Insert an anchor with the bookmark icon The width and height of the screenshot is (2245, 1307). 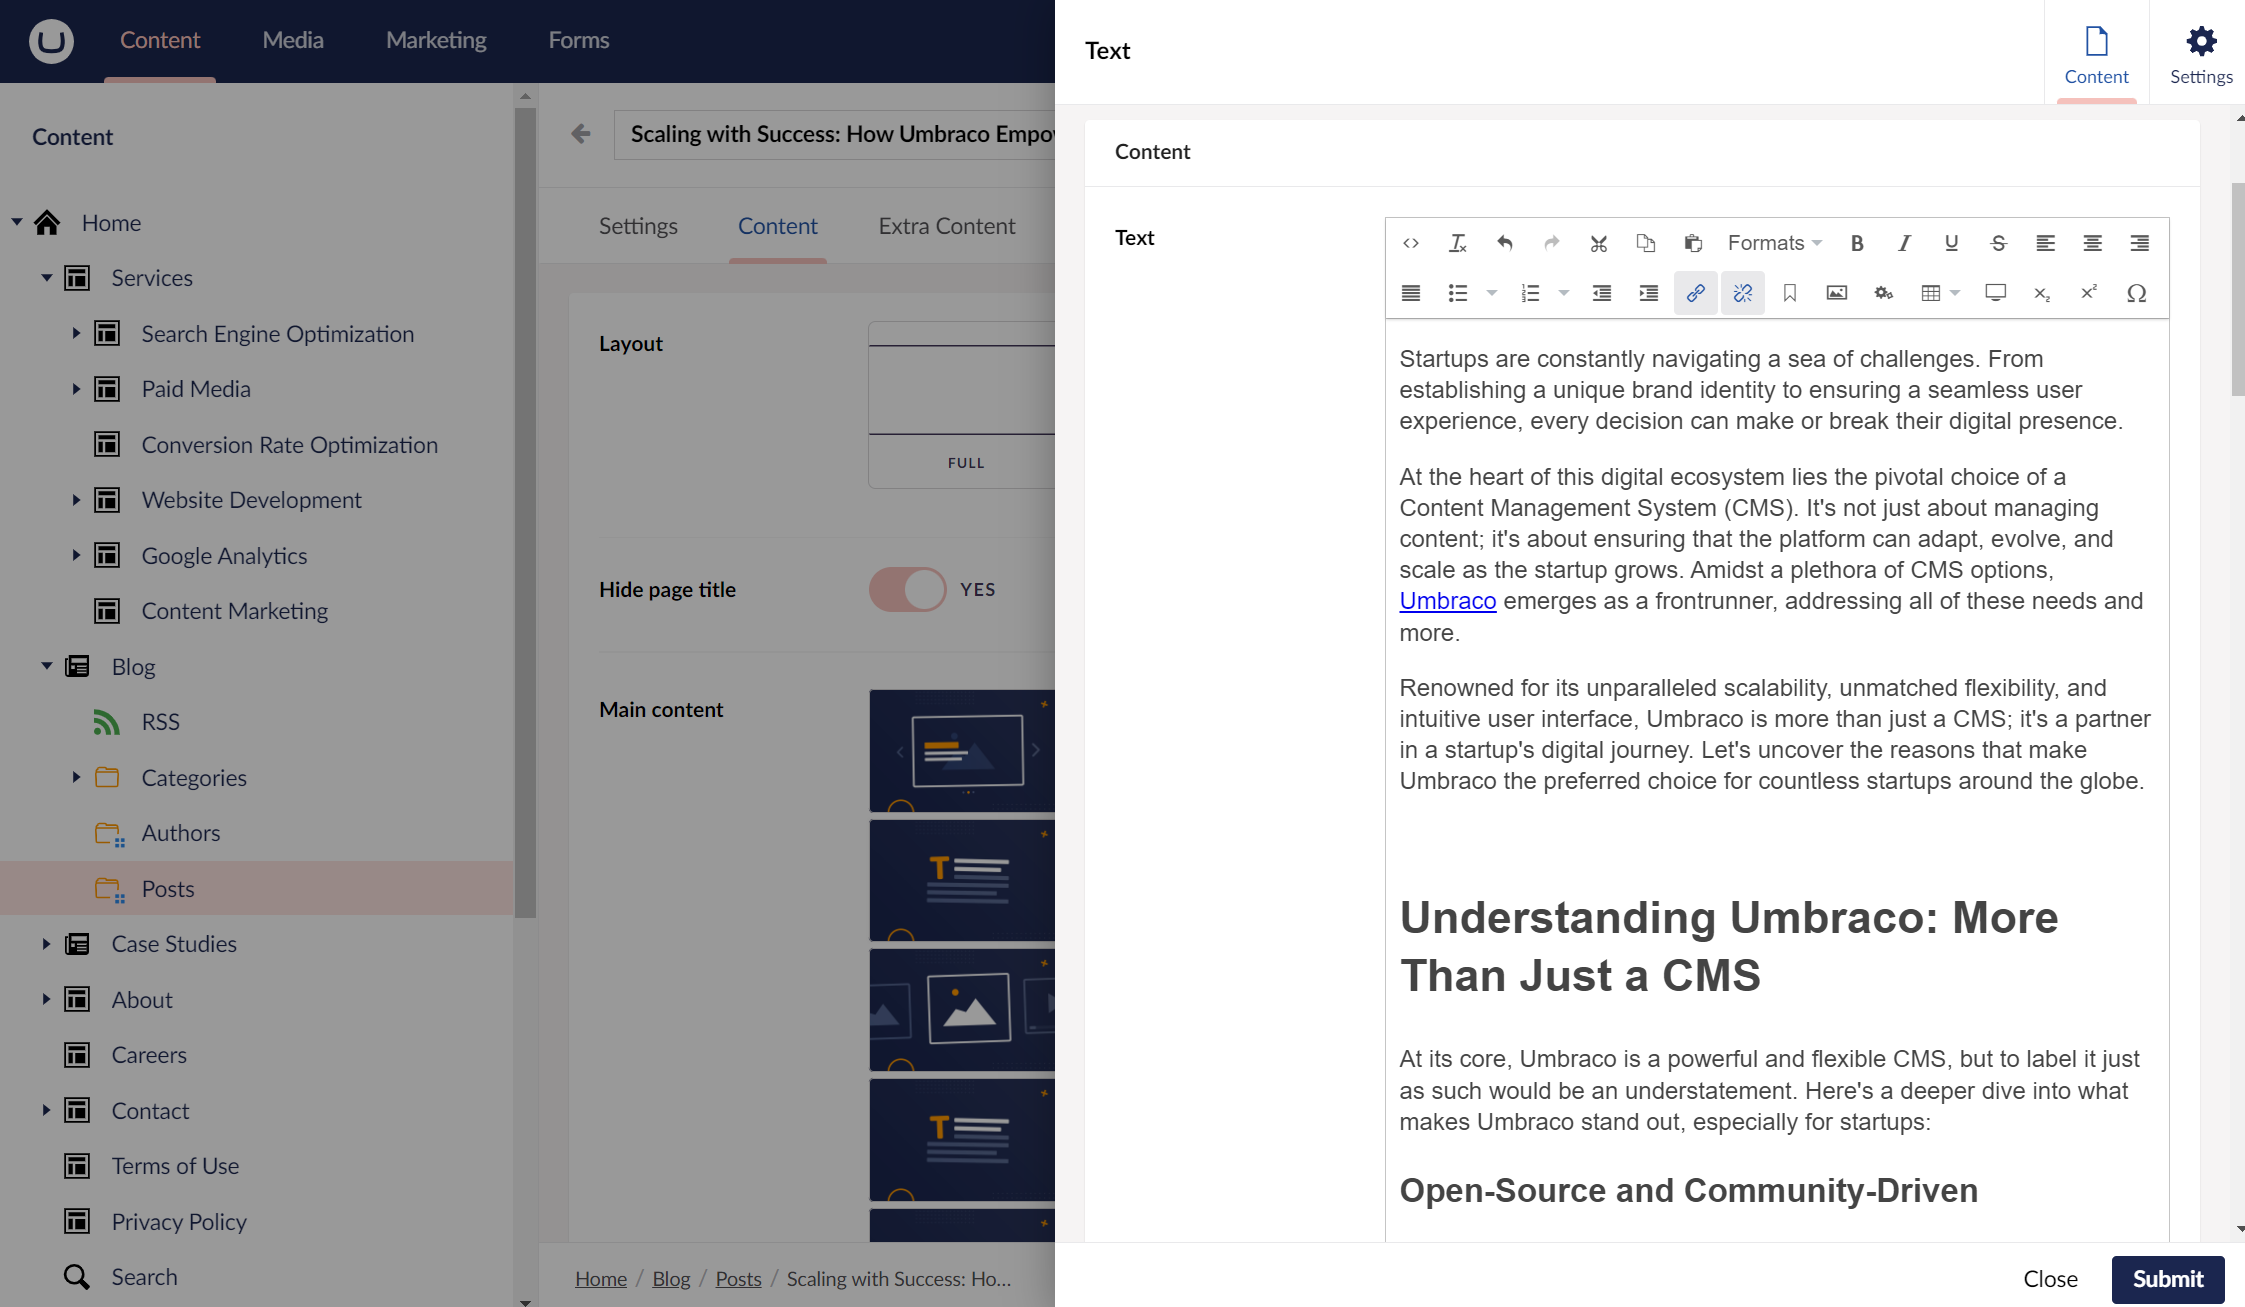[1790, 293]
